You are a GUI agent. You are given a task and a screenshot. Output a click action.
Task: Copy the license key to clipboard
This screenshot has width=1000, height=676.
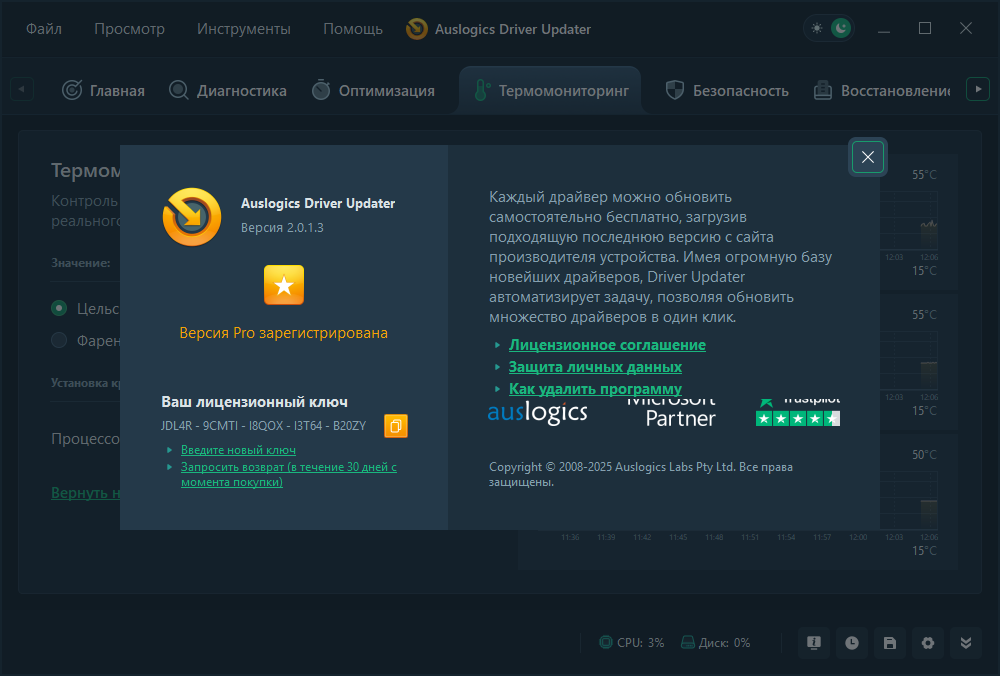(x=395, y=426)
